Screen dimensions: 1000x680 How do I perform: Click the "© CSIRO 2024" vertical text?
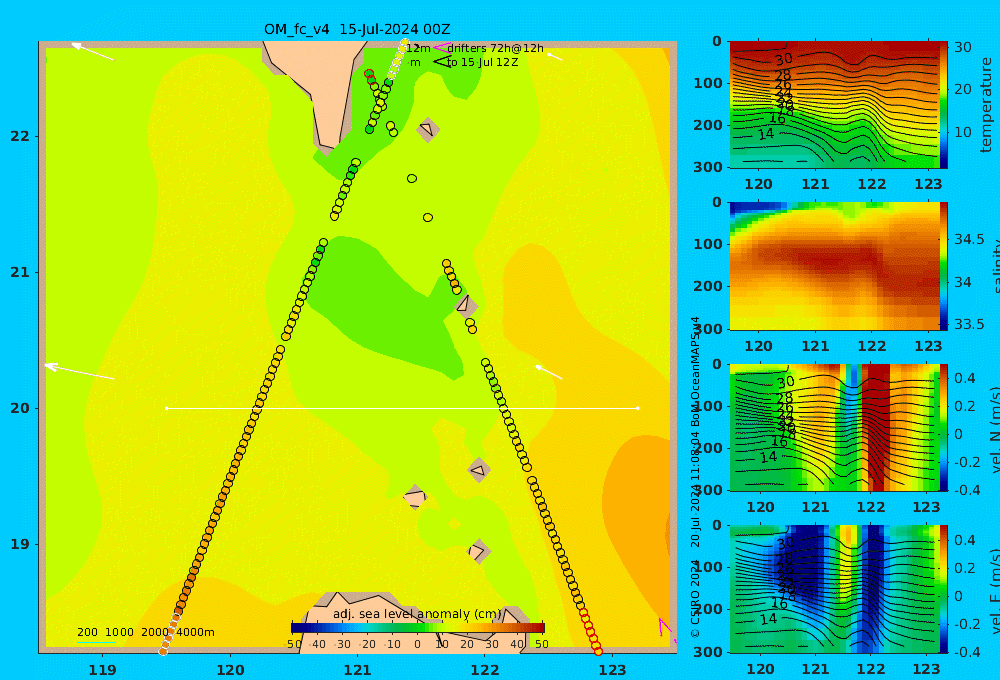tap(695, 600)
